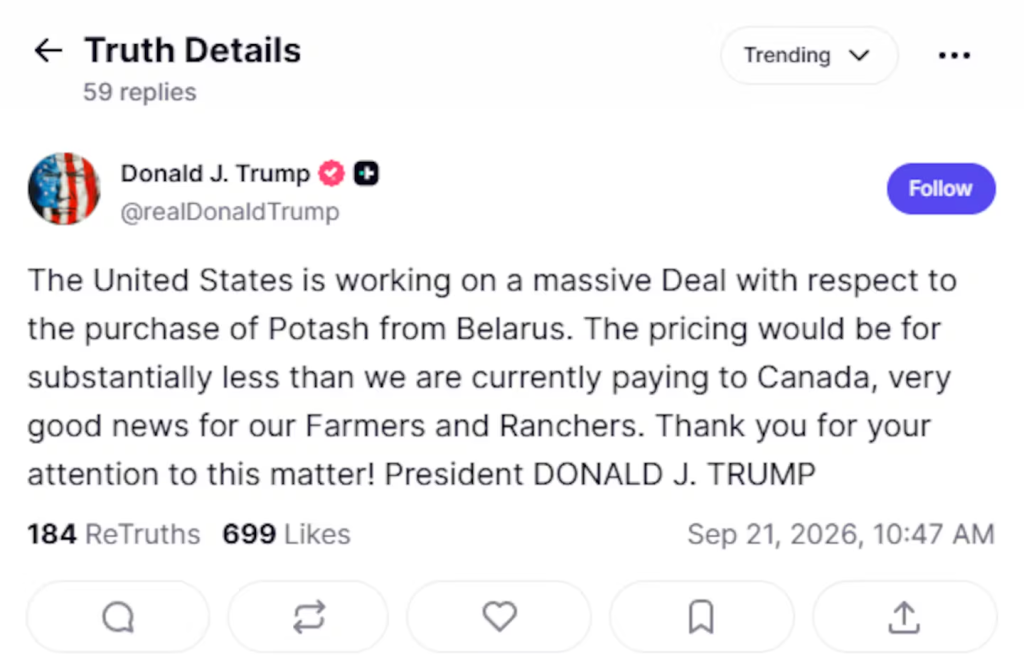This screenshot has height=672, width=1024.
Task: Bookmark this Truth post
Action: (x=701, y=617)
